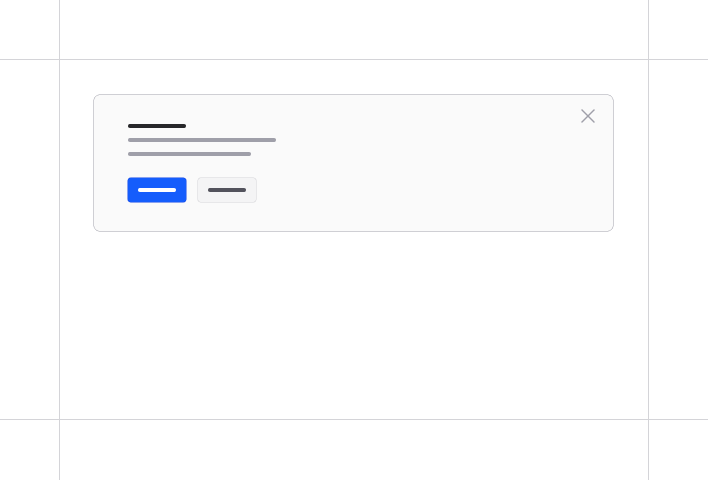Click the top strip above the card
This screenshot has width=708, height=480.
354,29
